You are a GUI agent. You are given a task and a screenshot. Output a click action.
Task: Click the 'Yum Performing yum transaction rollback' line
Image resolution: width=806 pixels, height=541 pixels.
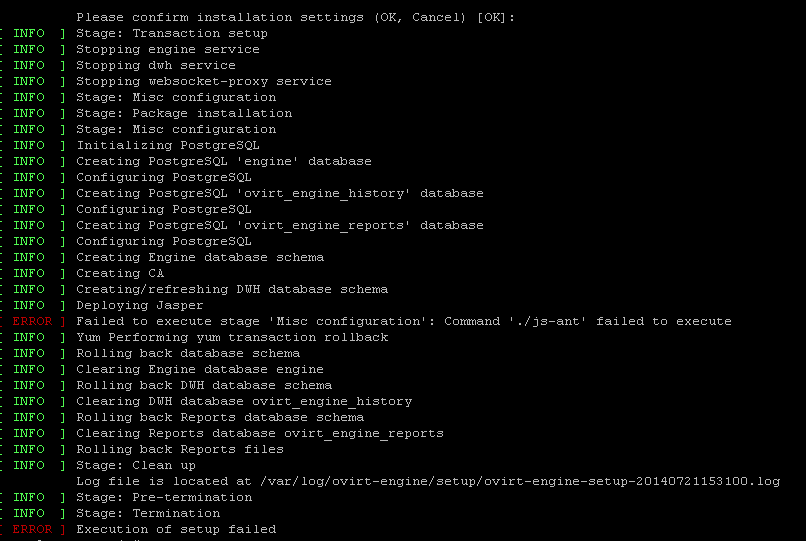(232, 337)
